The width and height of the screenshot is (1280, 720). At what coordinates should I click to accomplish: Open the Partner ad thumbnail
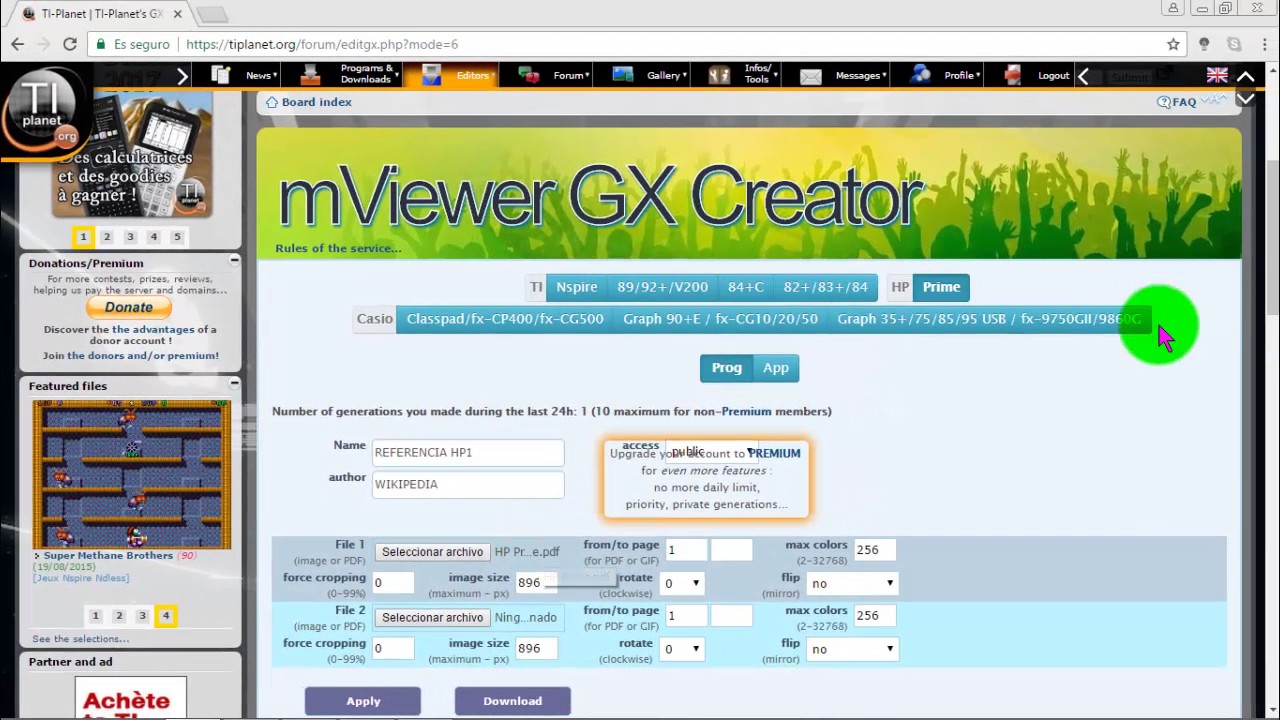coord(130,698)
